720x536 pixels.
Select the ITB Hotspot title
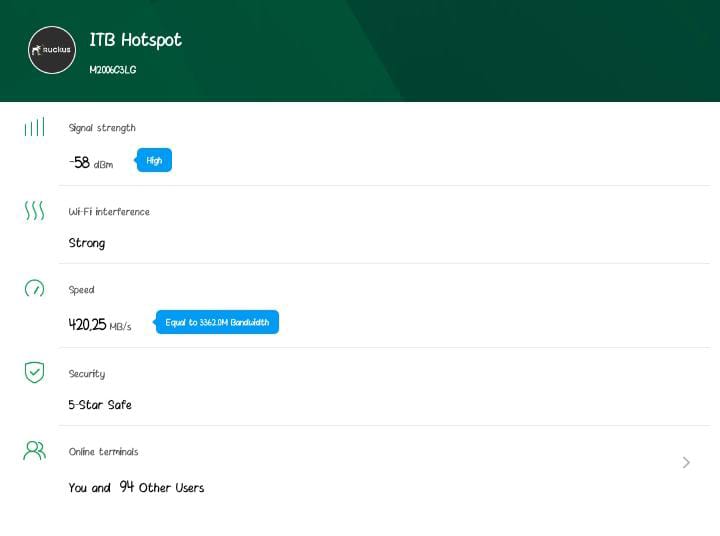[135, 40]
